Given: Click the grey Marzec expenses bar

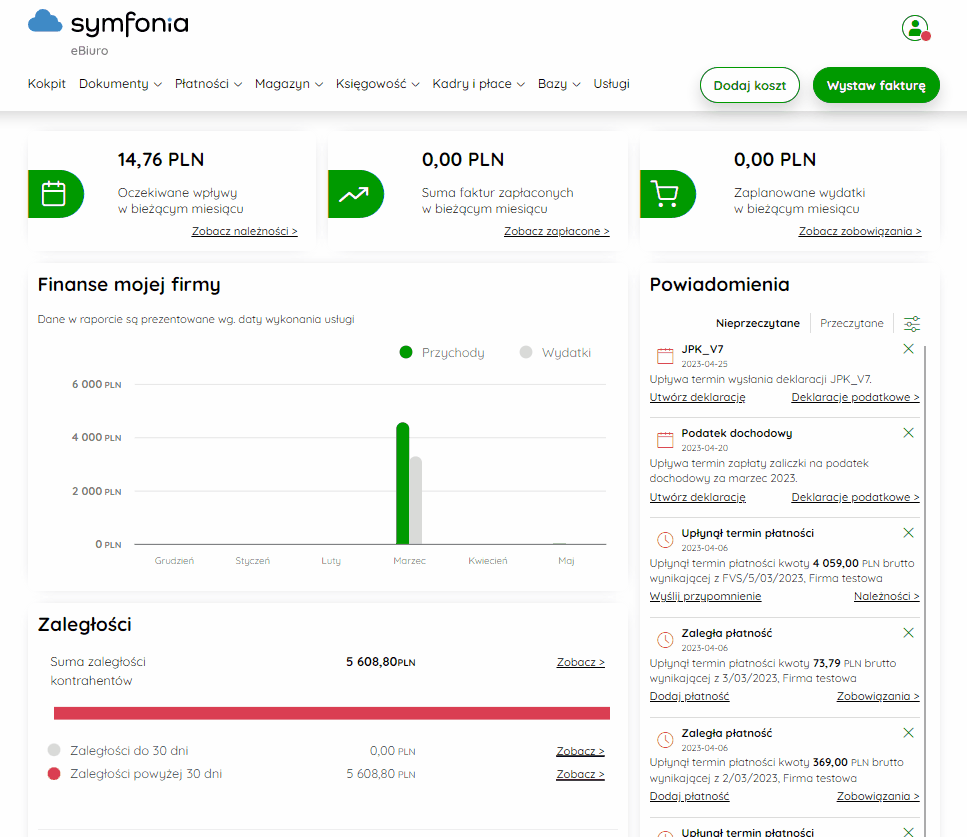Looking at the screenshot, I should [416, 500].
